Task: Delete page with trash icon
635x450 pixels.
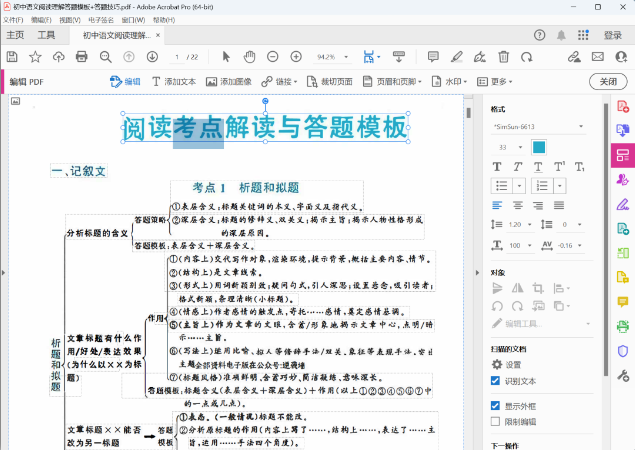Action: 503,57
